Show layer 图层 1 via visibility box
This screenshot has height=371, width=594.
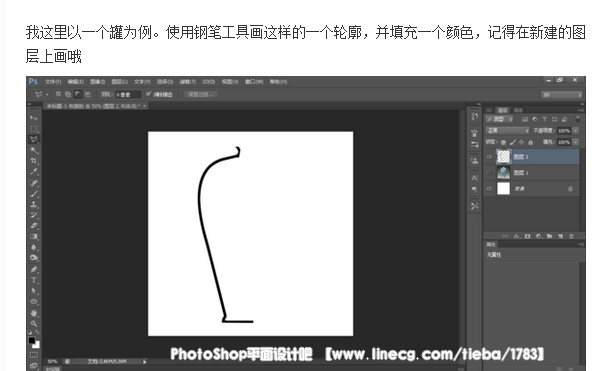pos(489,172)
